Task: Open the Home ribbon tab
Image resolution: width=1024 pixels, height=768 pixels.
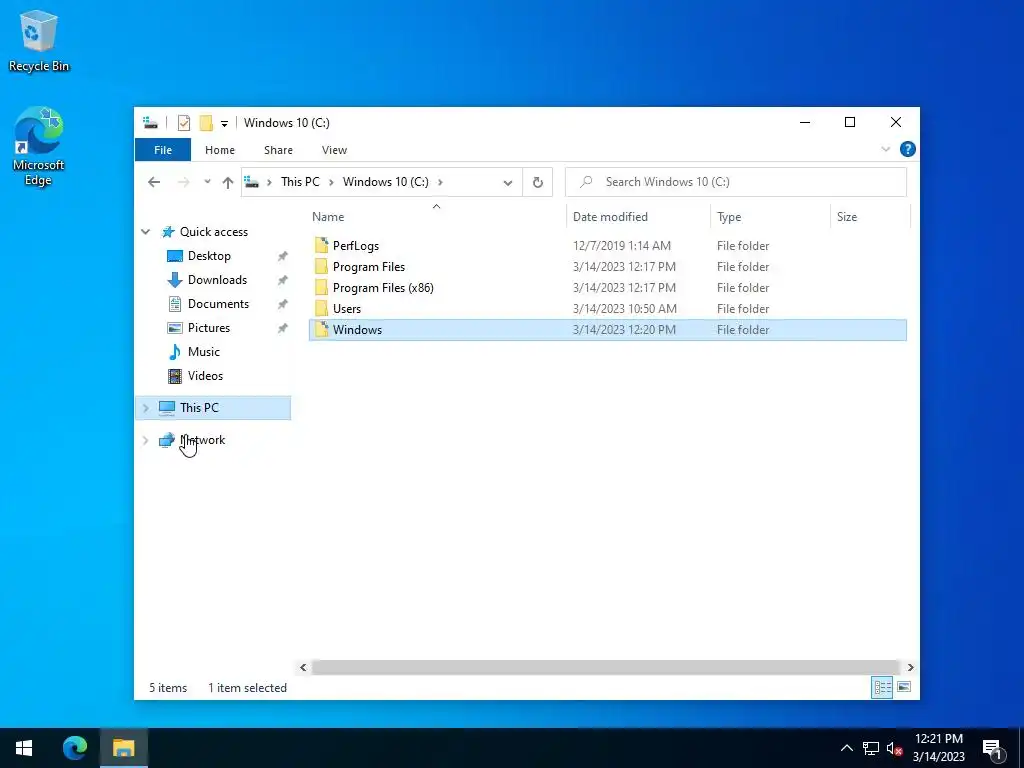Action: click(219, 150)
